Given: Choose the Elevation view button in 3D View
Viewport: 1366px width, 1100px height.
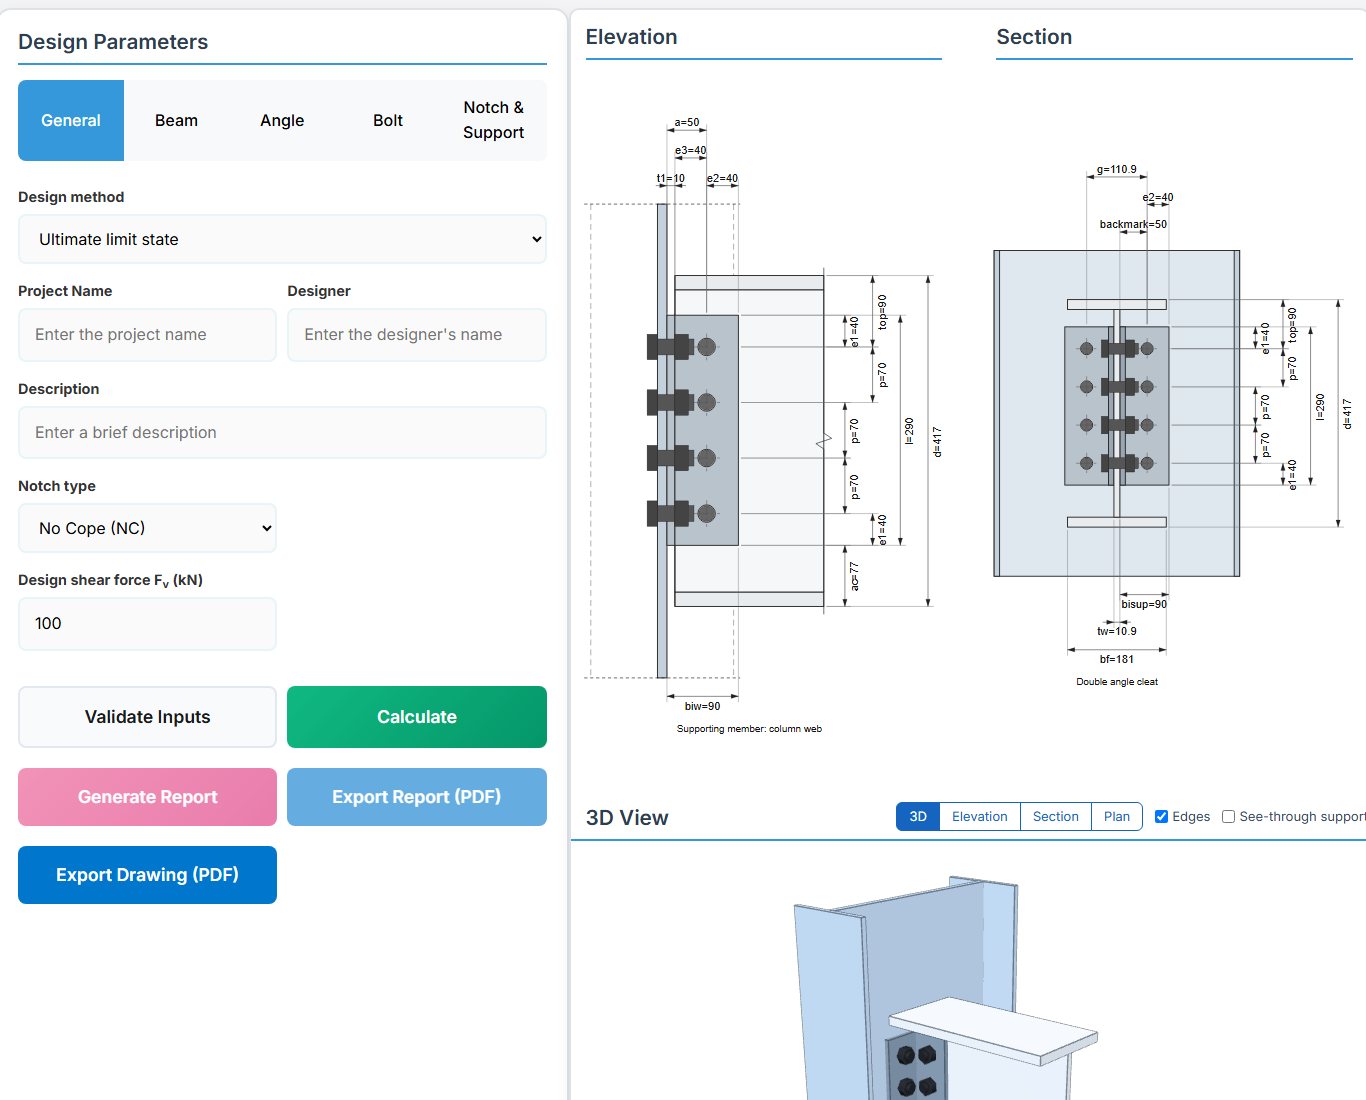Looking at the screenshot, I should (x=980, y=817).
